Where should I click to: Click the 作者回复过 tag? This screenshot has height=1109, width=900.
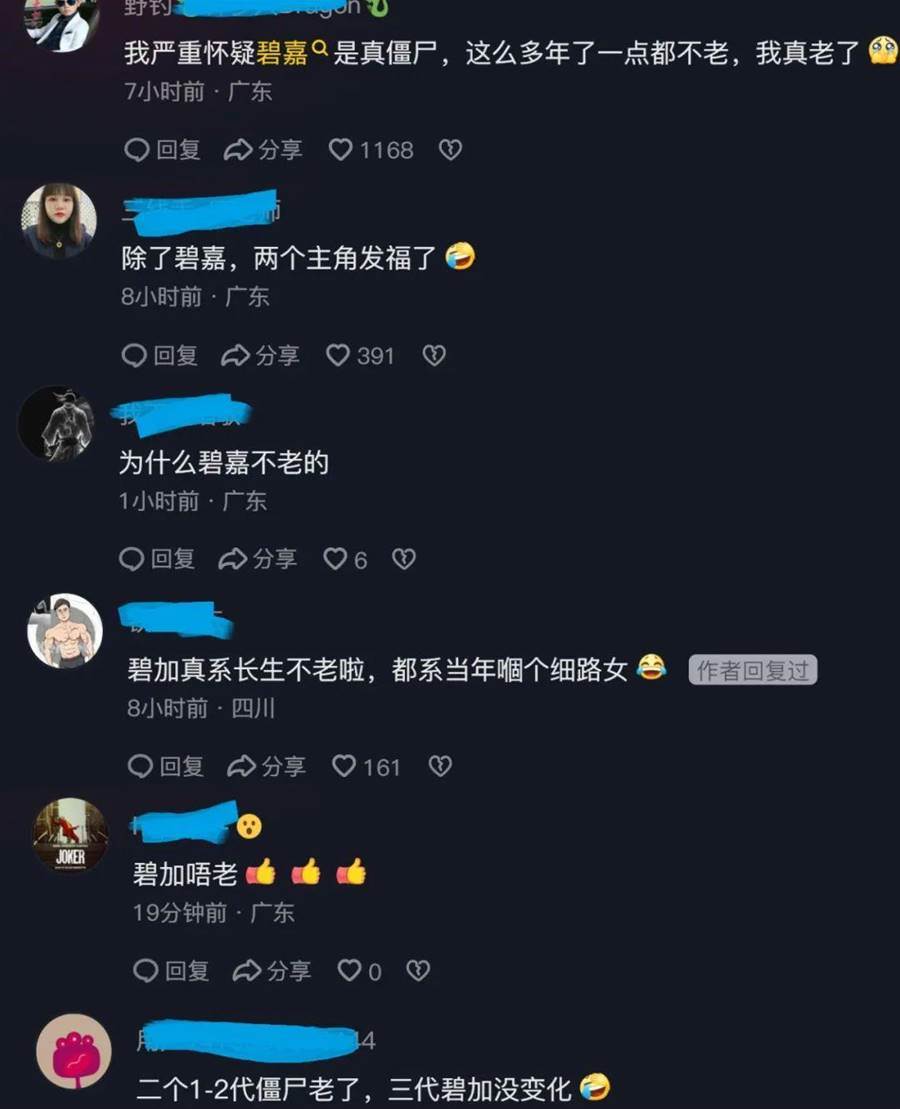tap(753, 670)
